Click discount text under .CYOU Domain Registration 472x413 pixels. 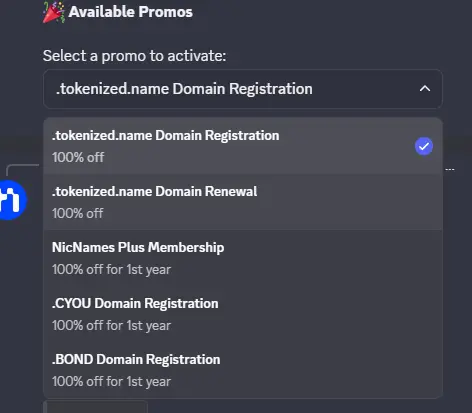coord(111,325)
